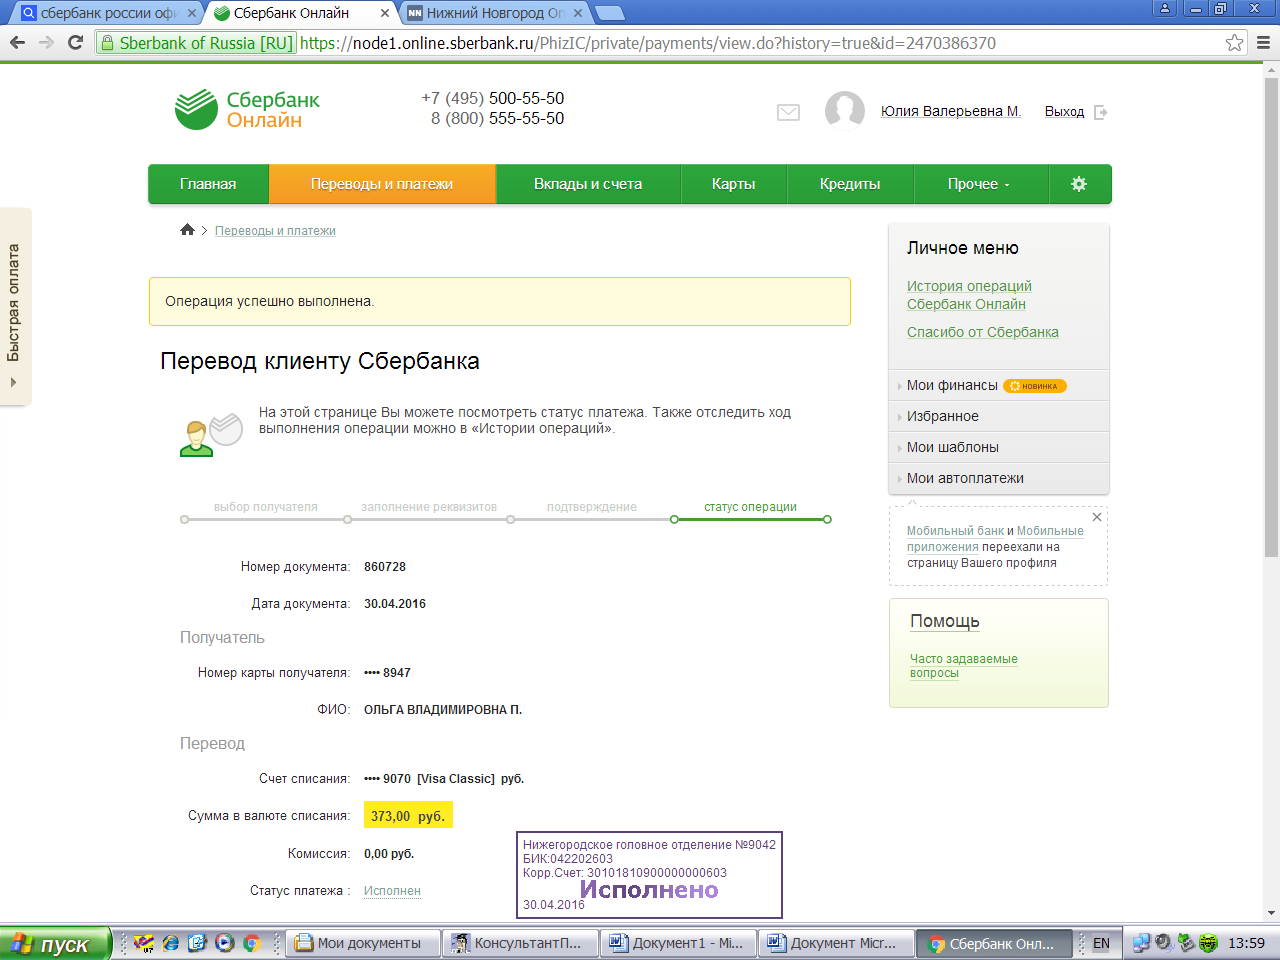1280x960 pixels.
Task: Switch to Нижний Новгород browser tab
Action: 495,13
